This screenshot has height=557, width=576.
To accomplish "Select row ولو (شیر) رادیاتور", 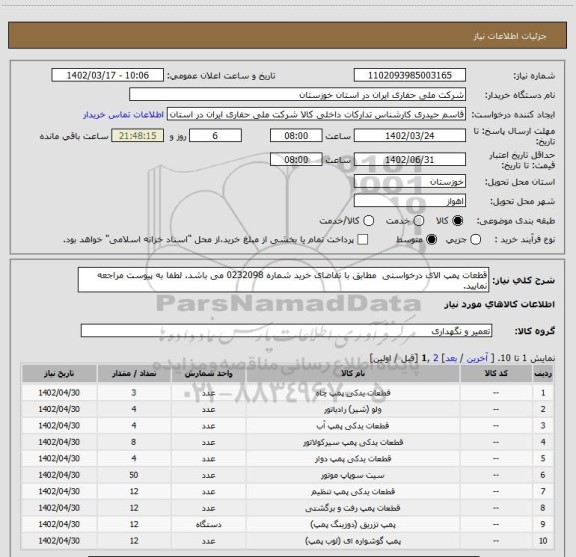I will 287,409.
